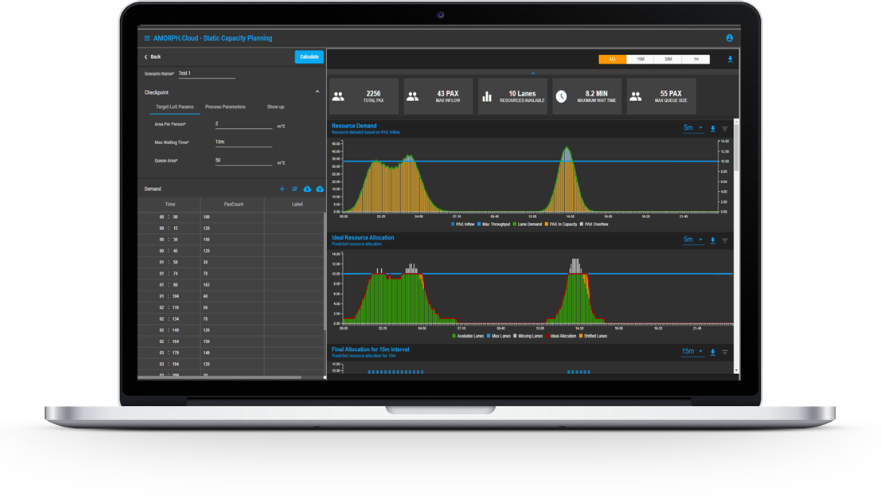
Task: Click the Max Waiting Time input
Action: 244,142
